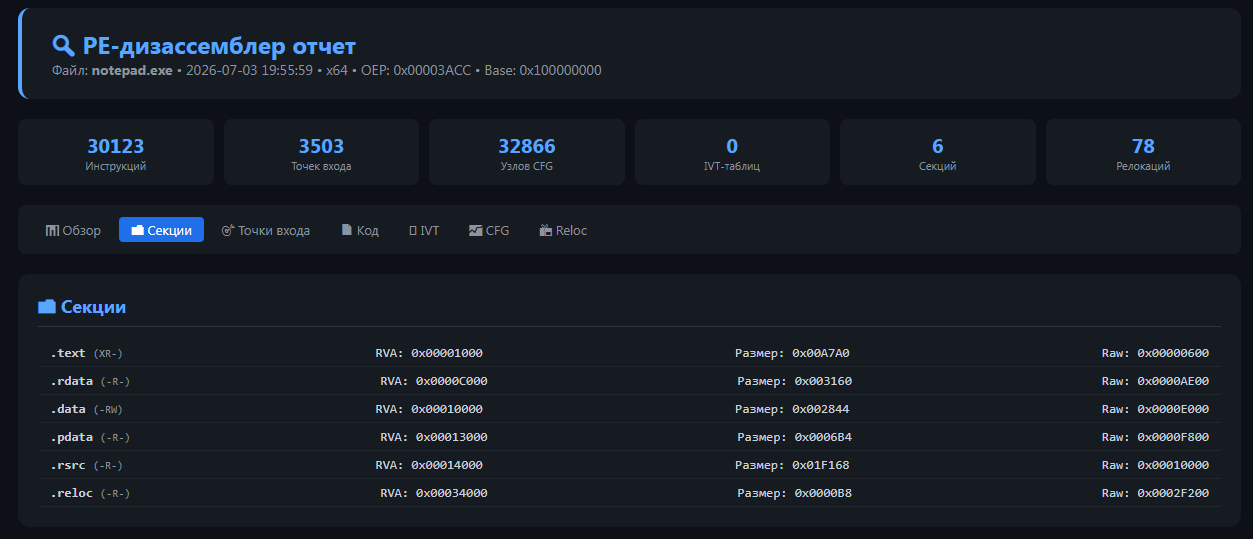1253x539 pixels.
Task: Go to the IVT tab
Action: (x=425, y=230)
